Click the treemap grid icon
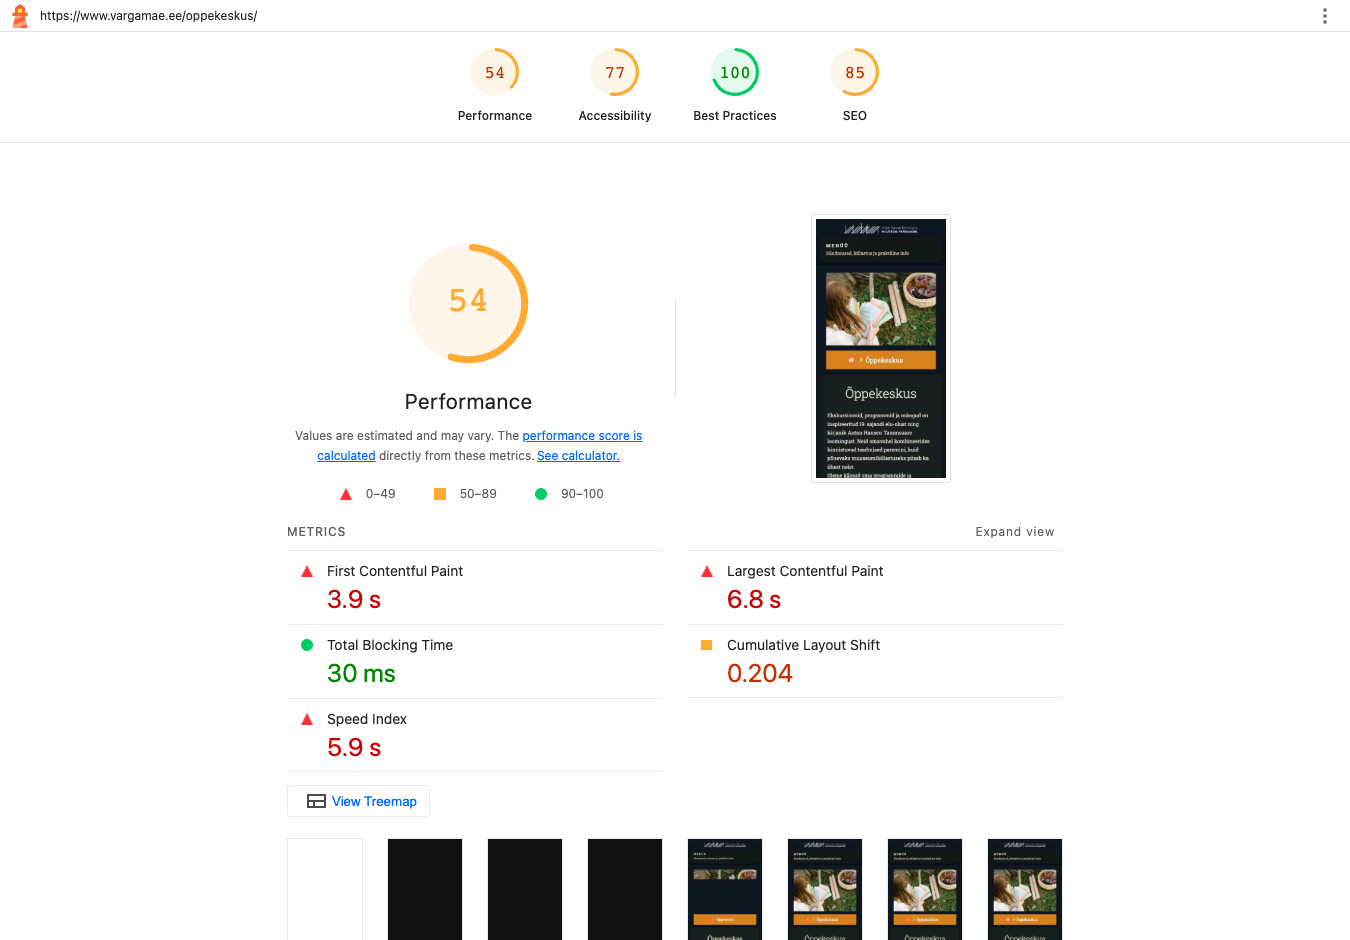The image size is (1350, 940). point(316,801)
